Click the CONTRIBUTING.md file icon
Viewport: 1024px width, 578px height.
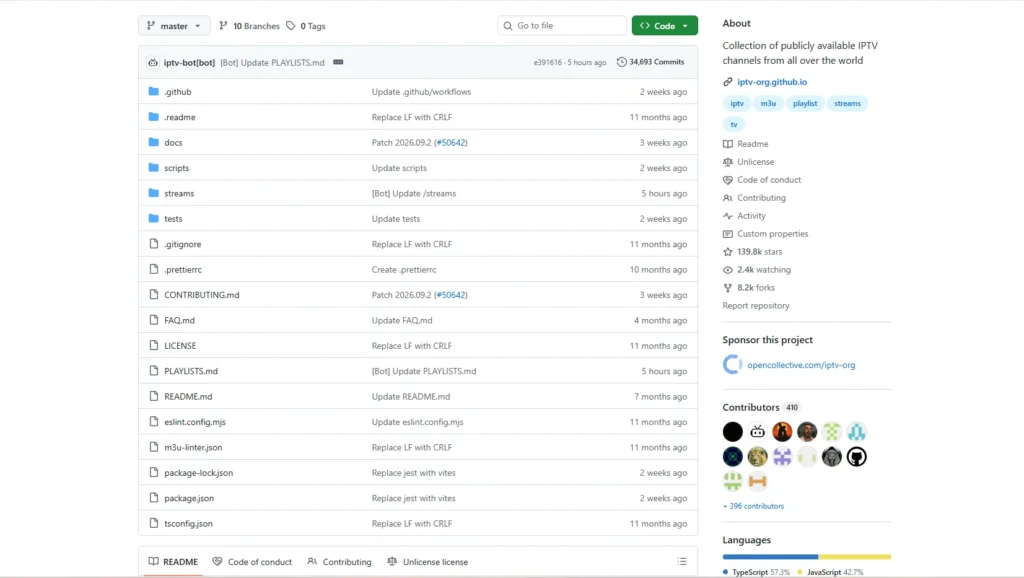pyautogui.click(x=153, y=295)
